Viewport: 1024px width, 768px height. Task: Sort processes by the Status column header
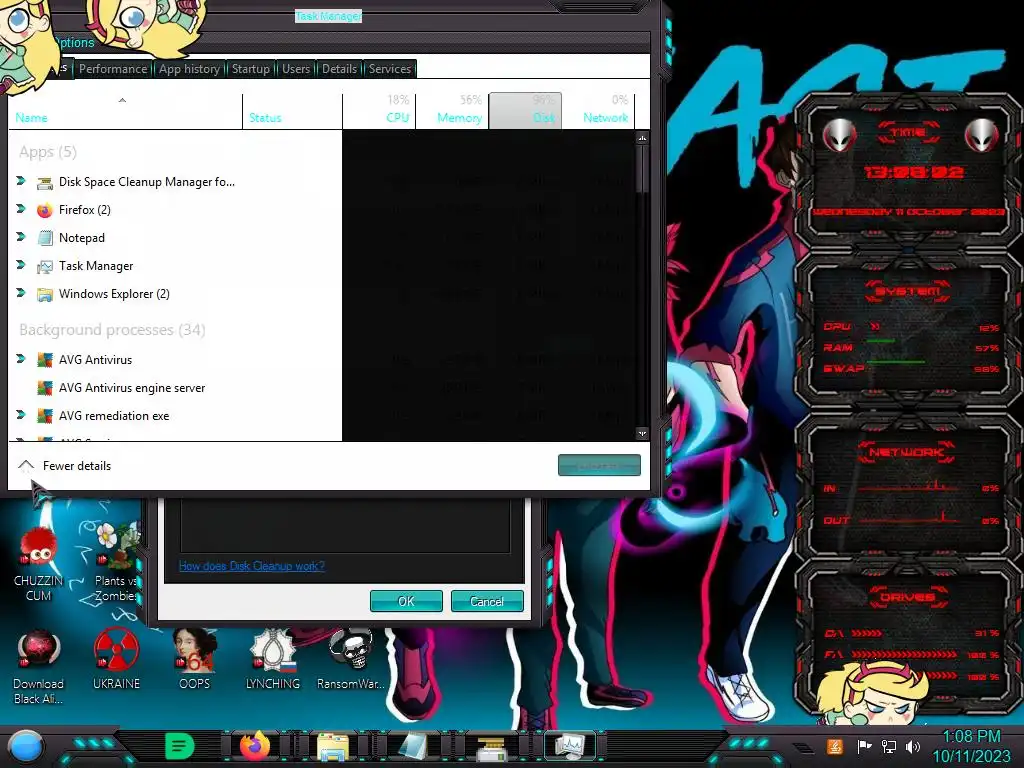[292, 110]
